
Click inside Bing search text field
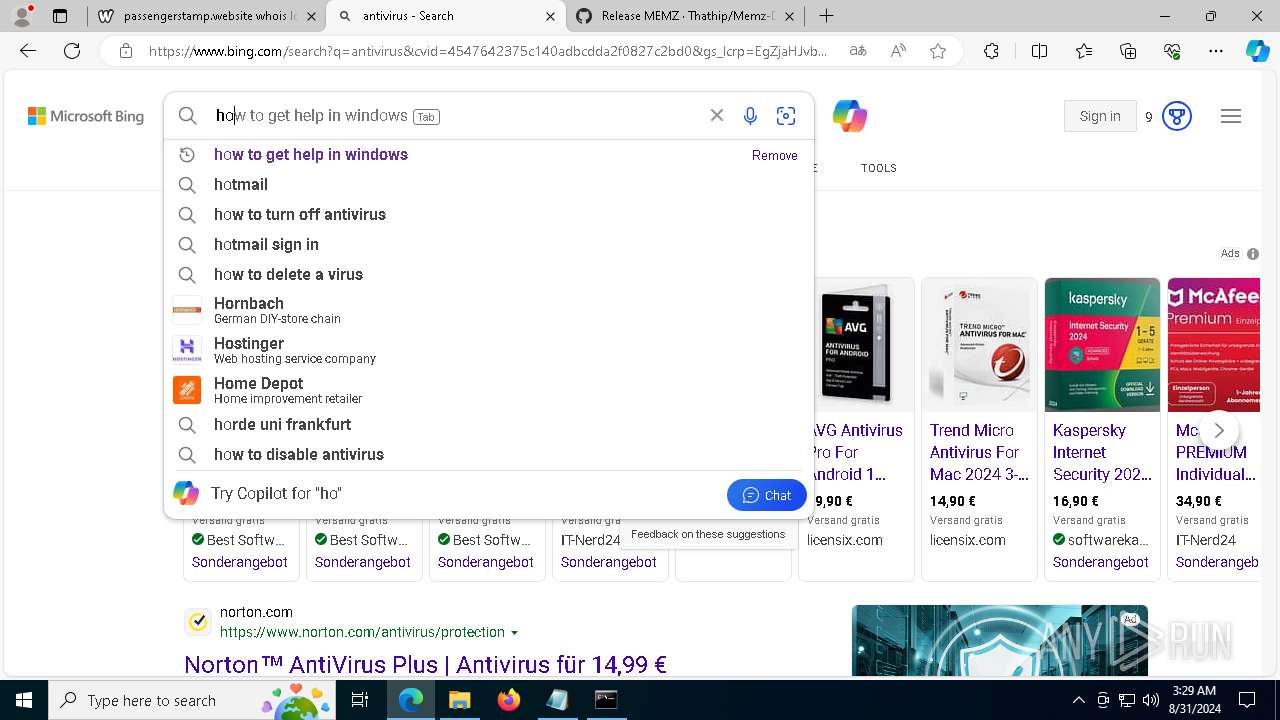pyautogui.click(x=455, y=116)
